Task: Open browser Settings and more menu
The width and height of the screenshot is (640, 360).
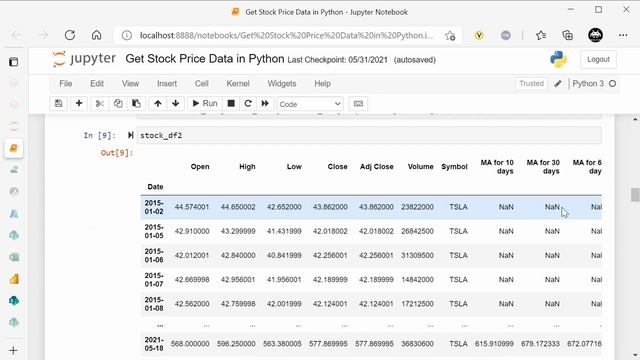Action: [x=623, y=35]
